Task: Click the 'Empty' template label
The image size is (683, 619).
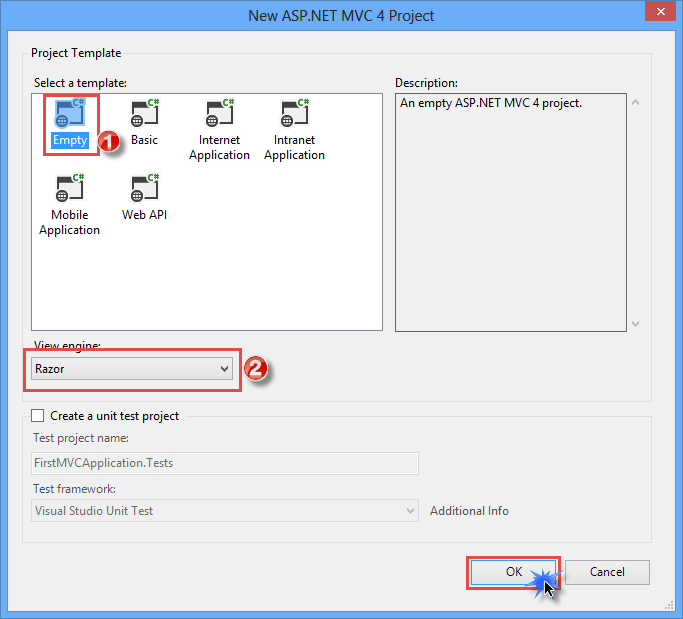Action: (x=70, y=140)
